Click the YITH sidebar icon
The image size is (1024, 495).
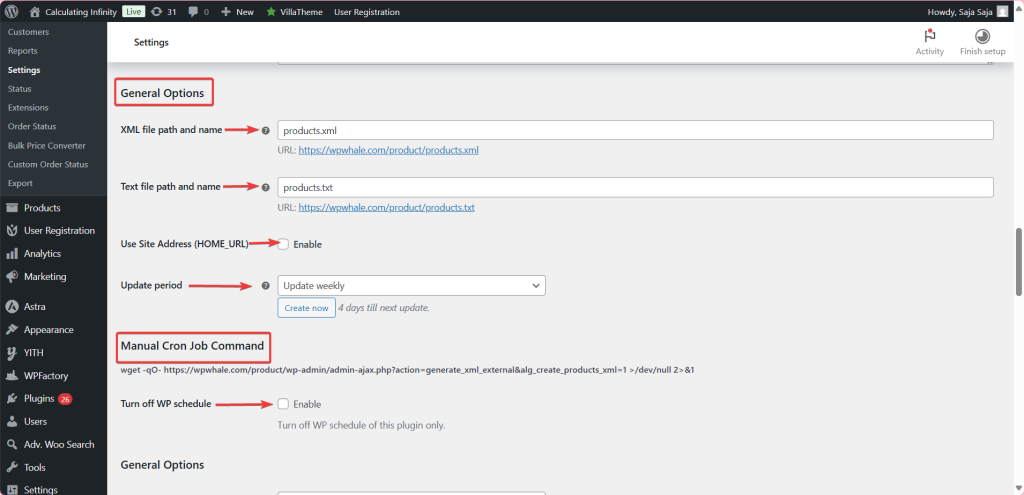pos(12,353)
